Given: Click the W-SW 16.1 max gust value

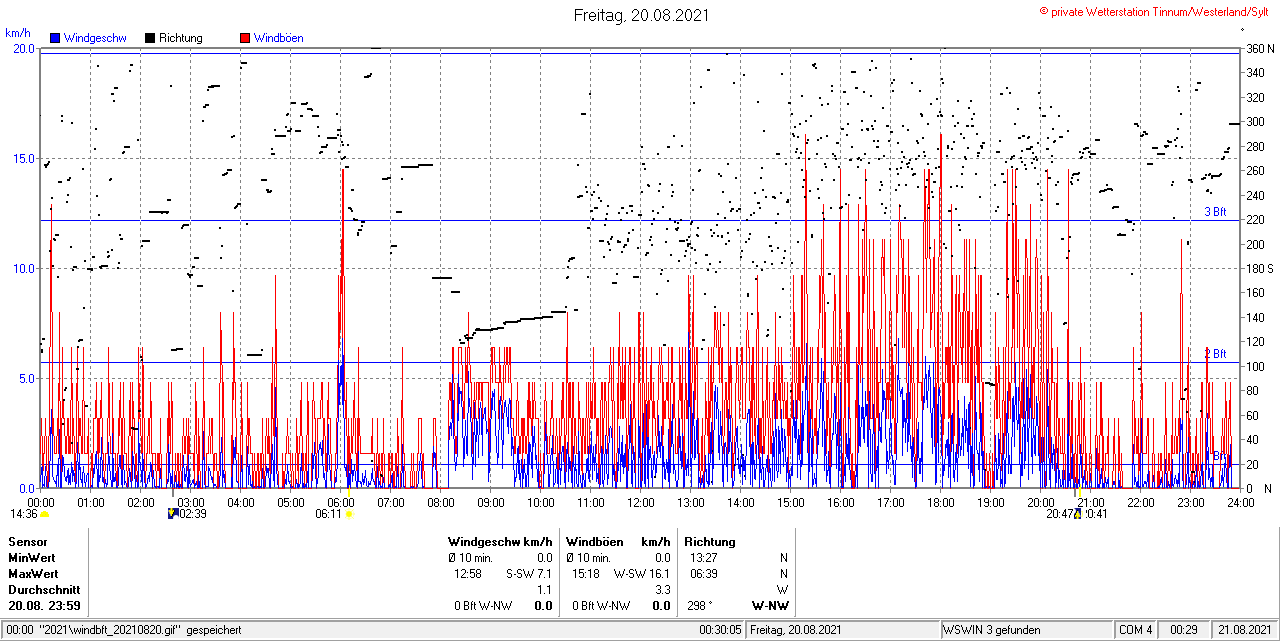Looking at the screenshot, I should point(642,574).
